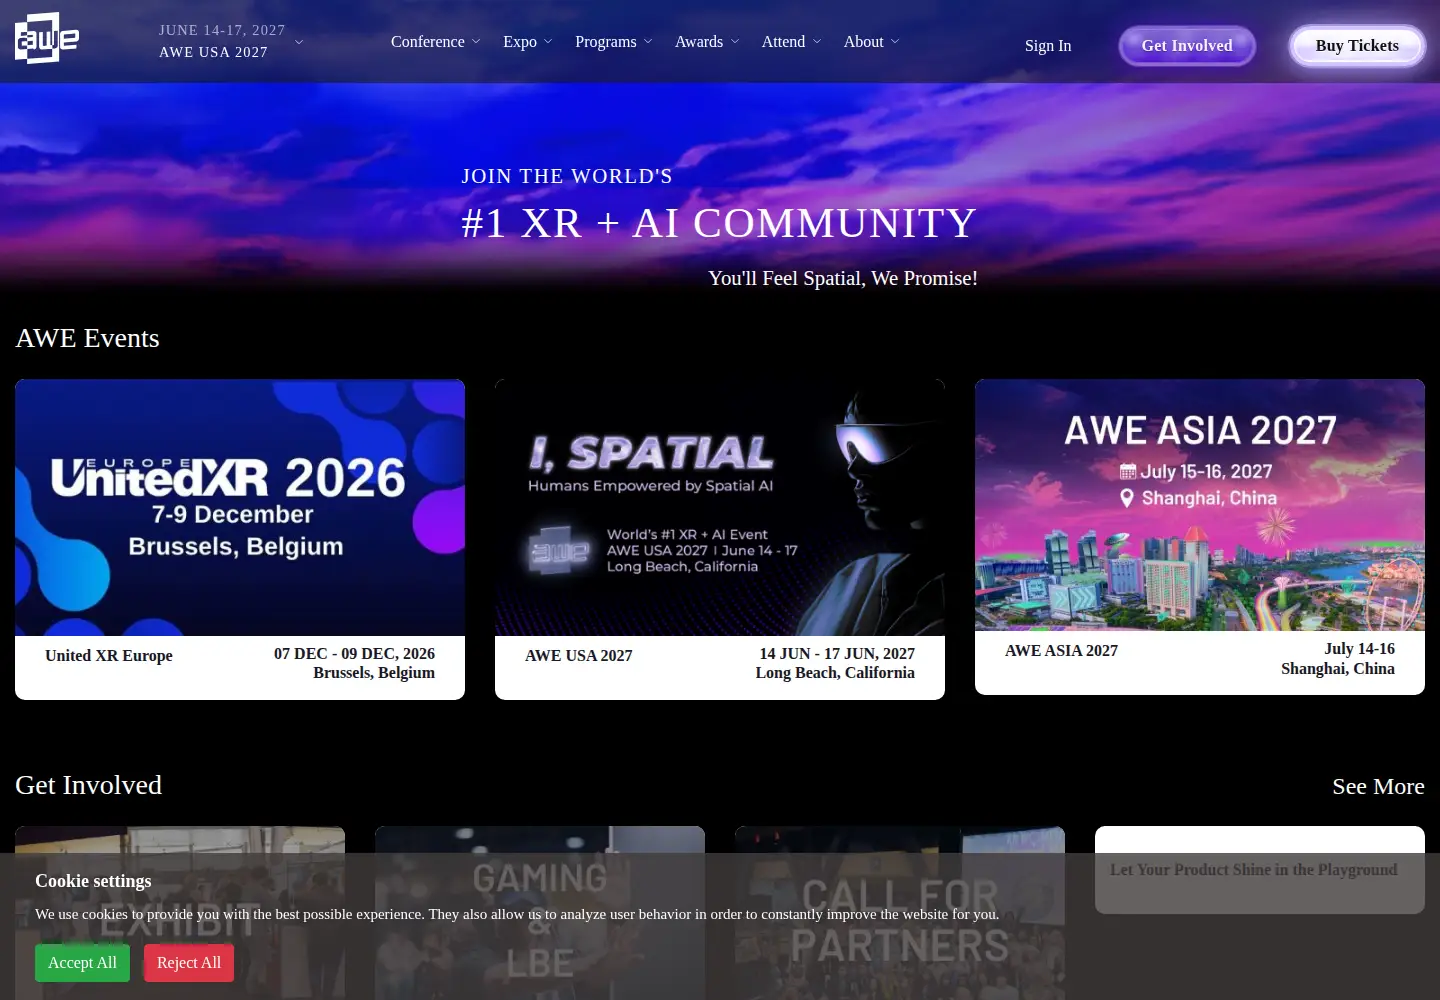Image resolution: width=1440 pixels, height=1000 pixels.
Task: Select the AWE ASIA 2027 card title
Action: (1061, 651)
